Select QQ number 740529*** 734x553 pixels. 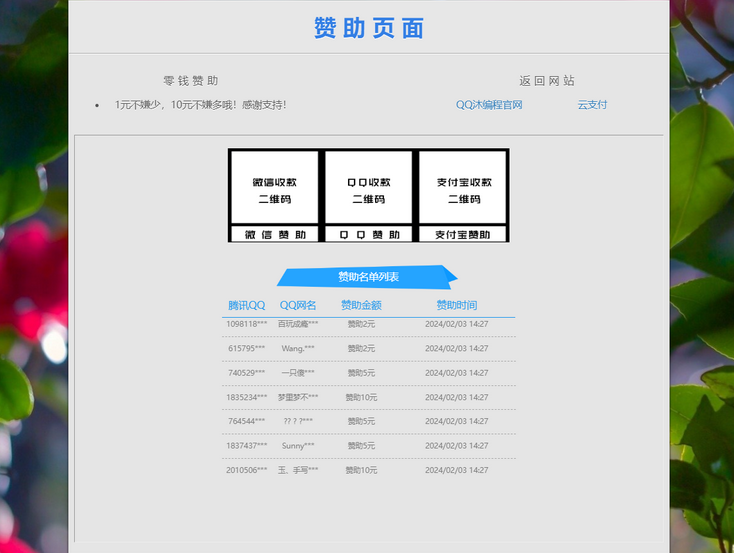[x=247, y=373]
